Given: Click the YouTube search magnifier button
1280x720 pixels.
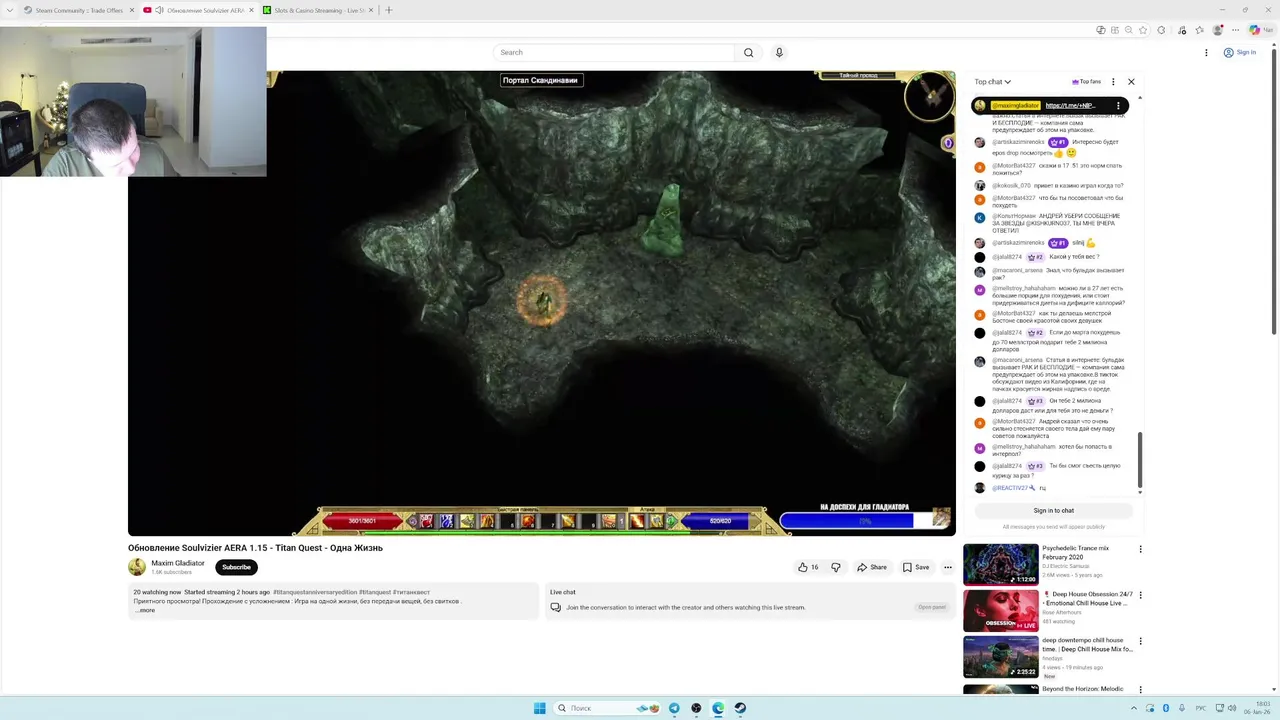Looking at the screenshot, I should click(x=748, y=52).
